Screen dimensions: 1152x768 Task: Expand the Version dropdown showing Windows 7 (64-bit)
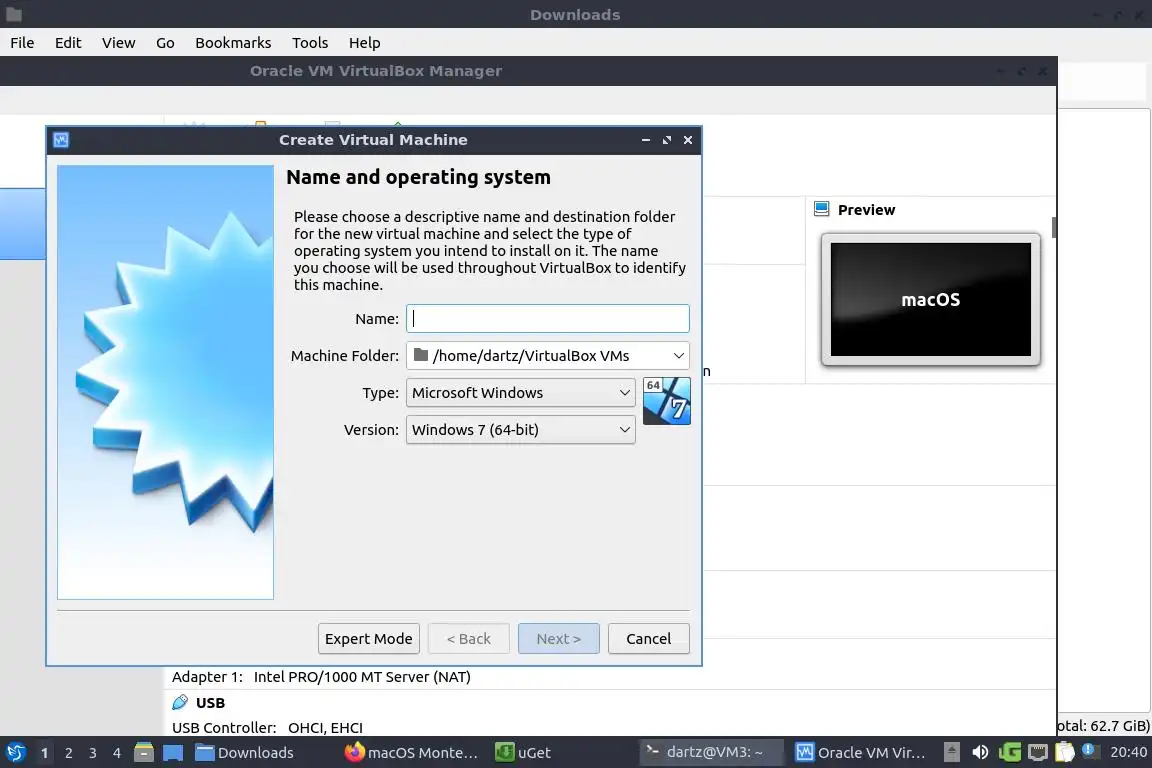[x=520, y=430]
